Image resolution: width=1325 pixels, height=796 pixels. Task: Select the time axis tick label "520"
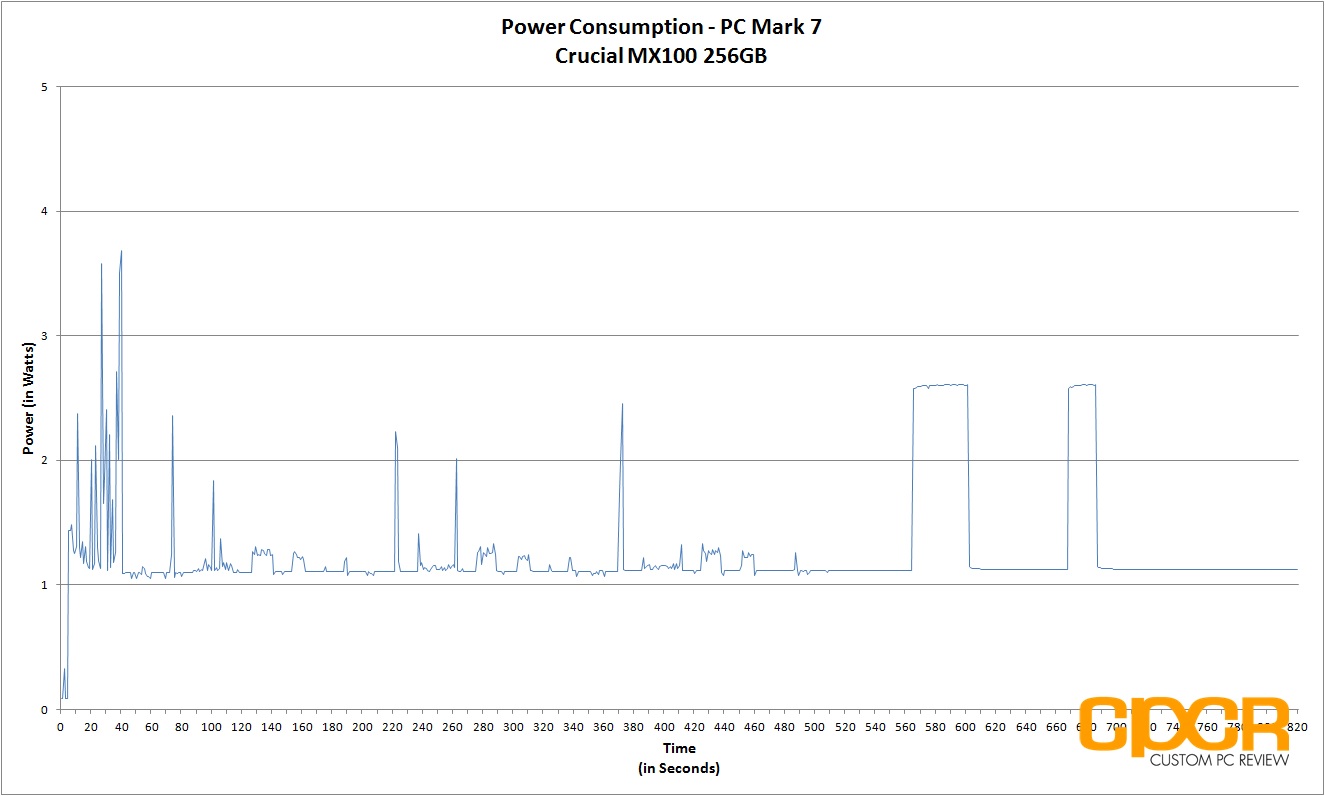(x=845, y=727)
